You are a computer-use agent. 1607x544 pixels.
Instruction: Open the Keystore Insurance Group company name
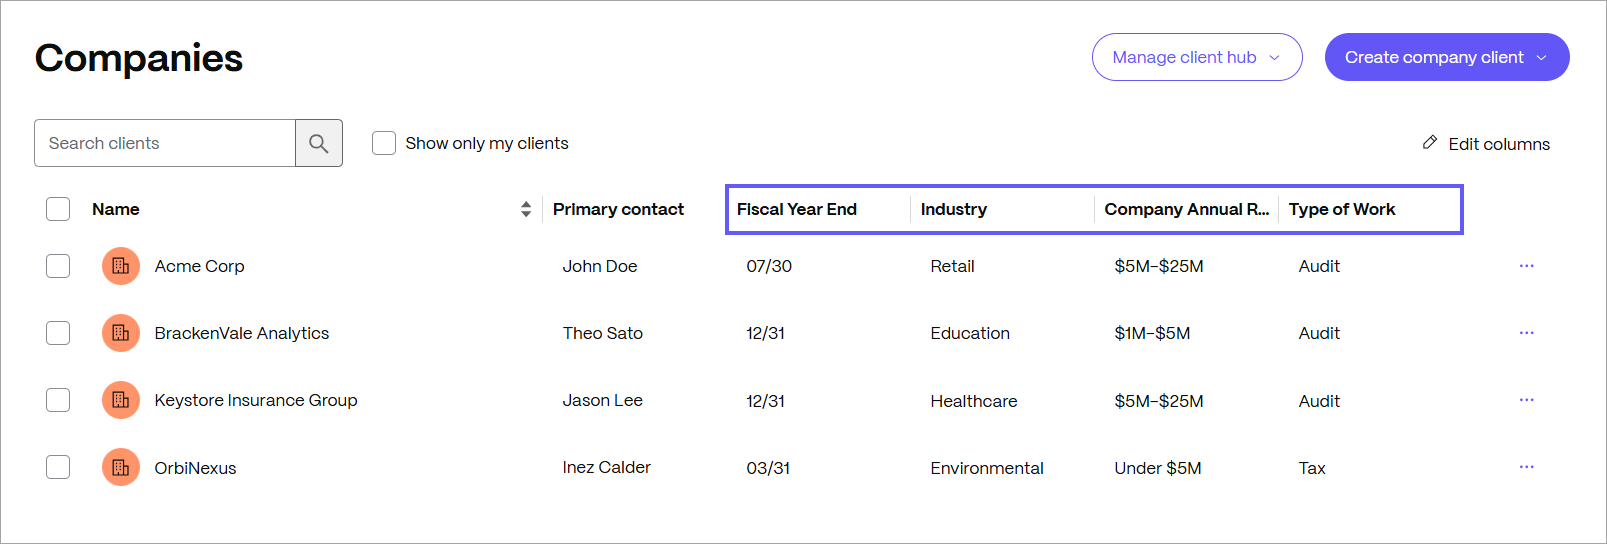pos(256,400)
